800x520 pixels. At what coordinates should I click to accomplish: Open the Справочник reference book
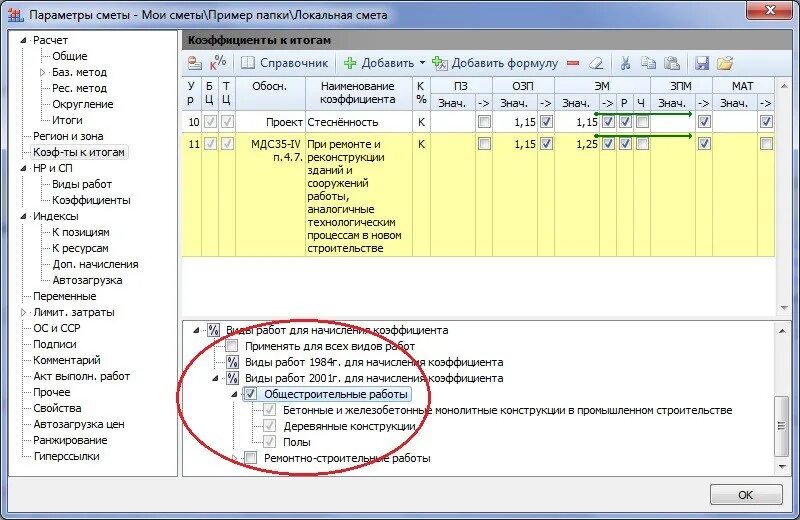click(x=285, y=63)
